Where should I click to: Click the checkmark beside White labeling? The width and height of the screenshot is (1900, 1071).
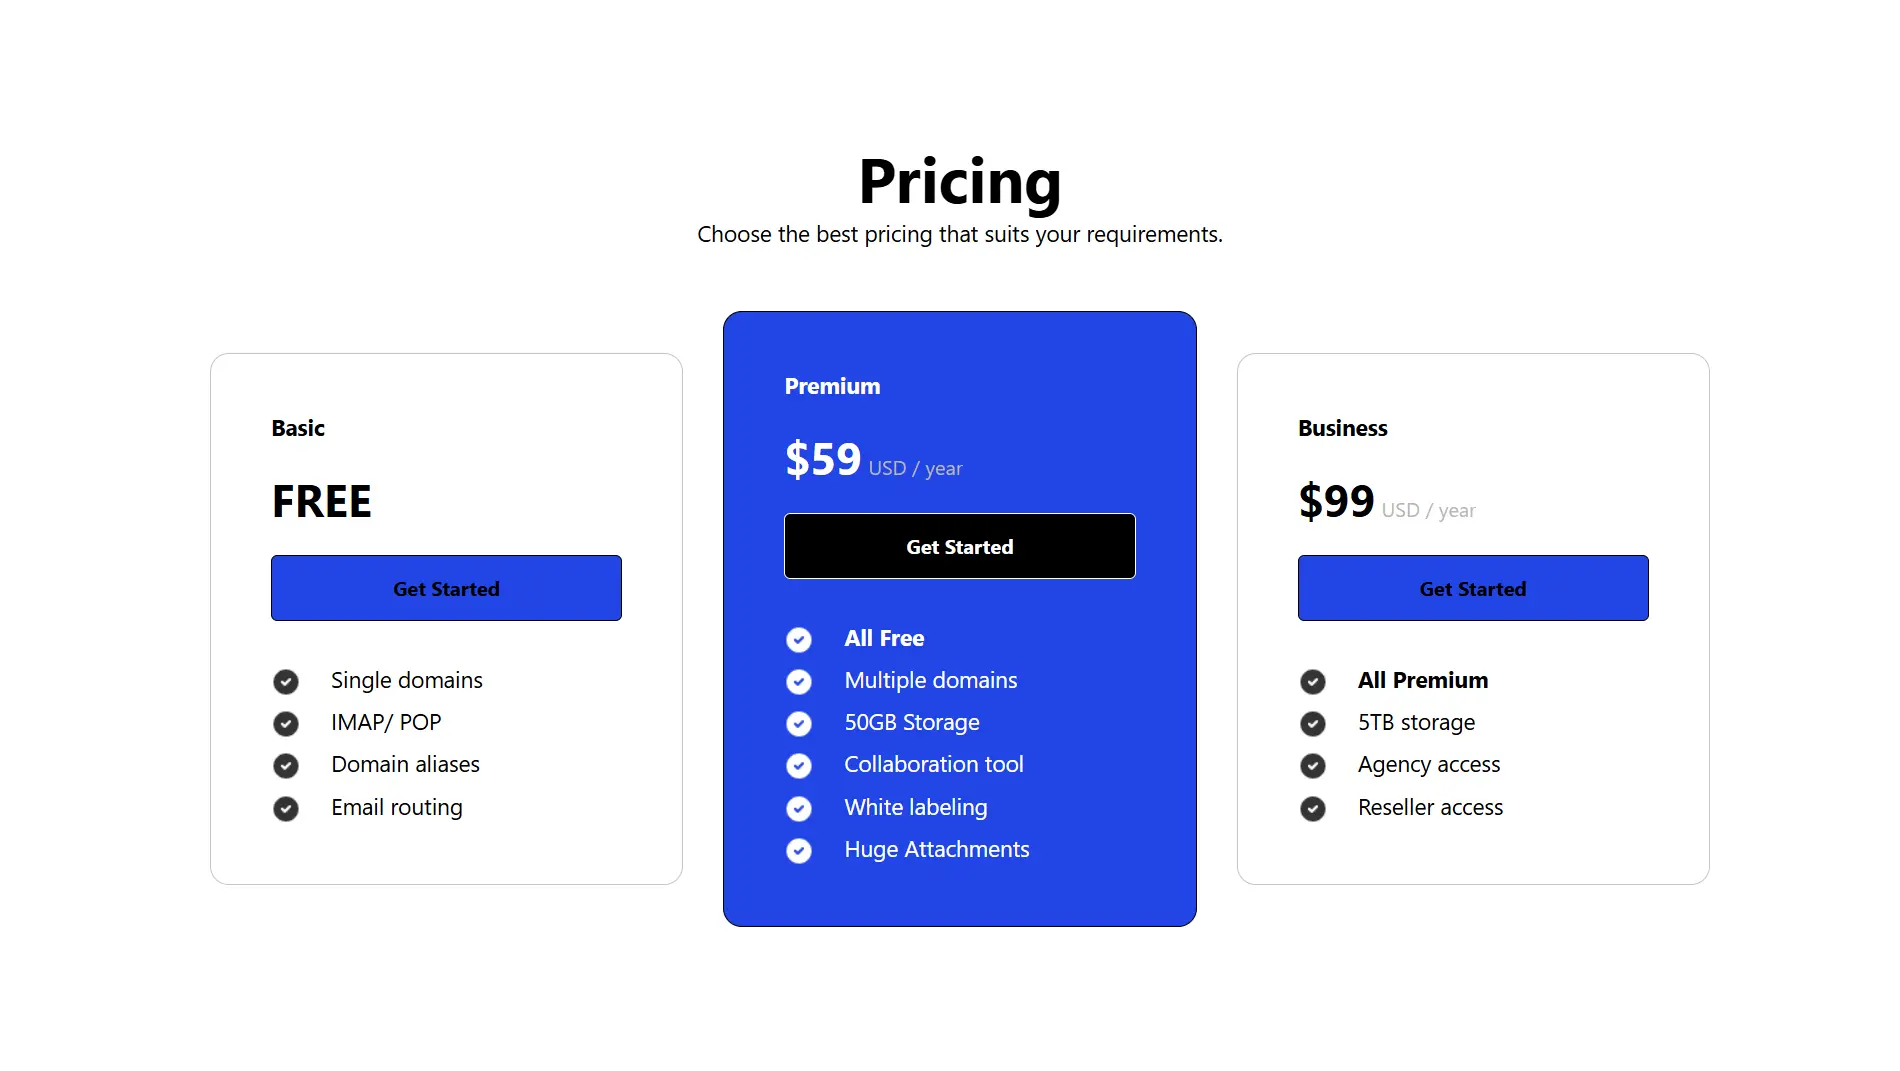pyautogui.click(x=799, y=808)
